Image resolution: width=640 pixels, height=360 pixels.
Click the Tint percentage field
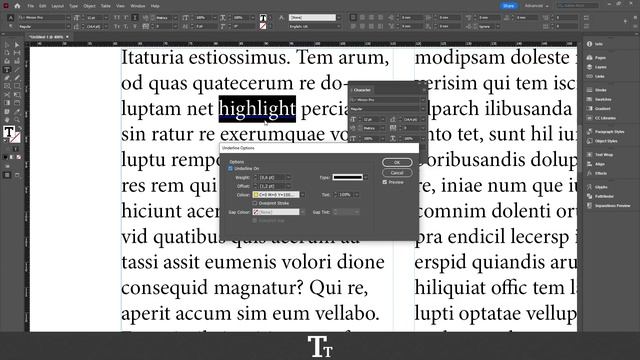345,195
